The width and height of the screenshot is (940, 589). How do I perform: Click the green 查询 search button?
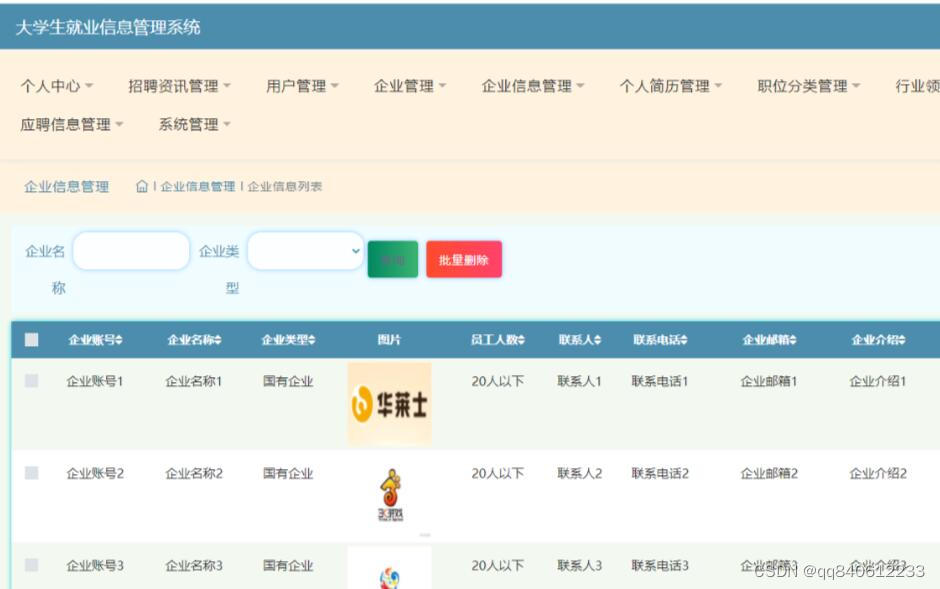tap(392, 258)
